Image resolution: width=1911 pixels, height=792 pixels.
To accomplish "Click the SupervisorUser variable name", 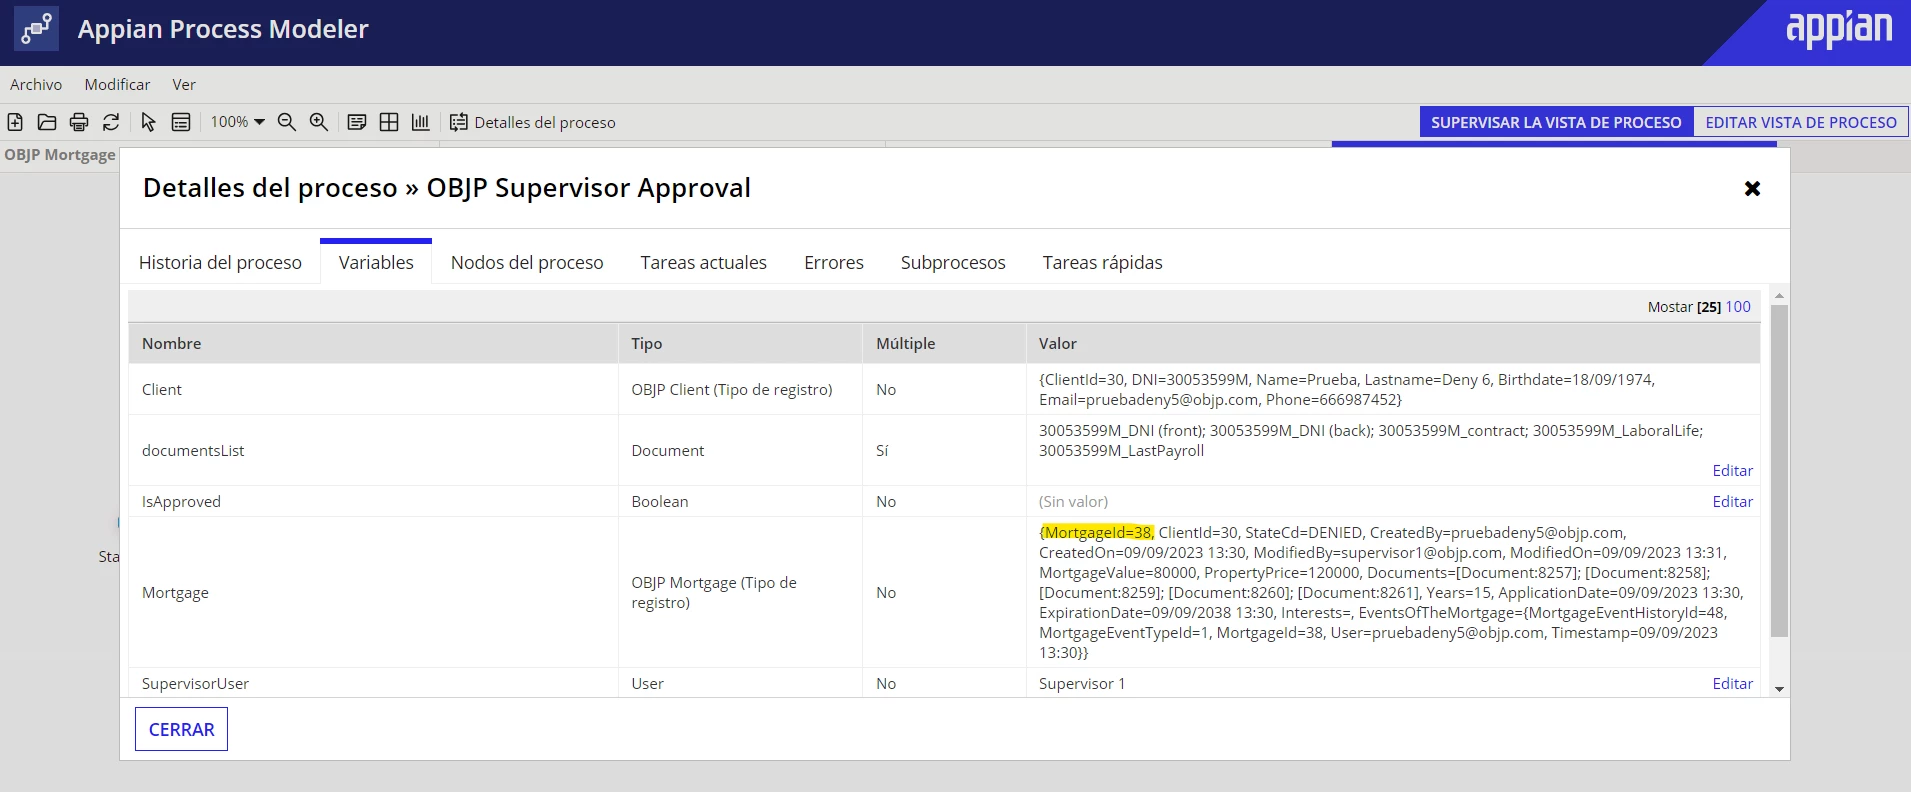I will (195, 683).
